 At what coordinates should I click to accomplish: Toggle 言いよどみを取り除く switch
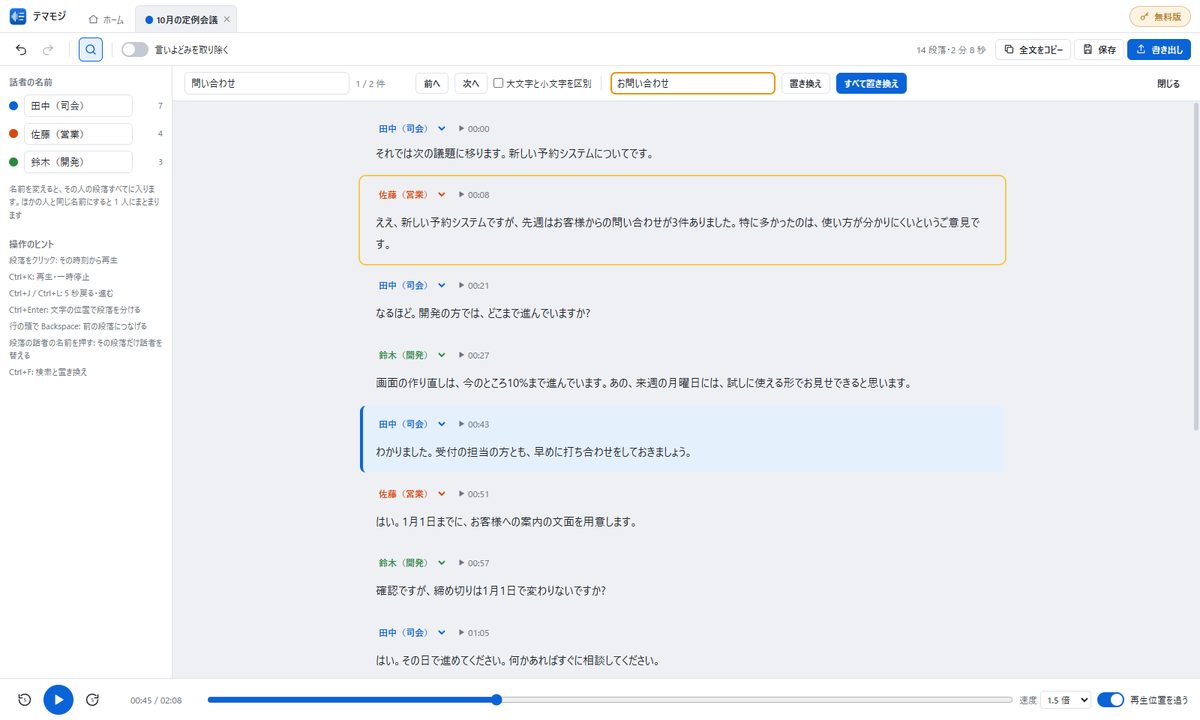click(x=134, y=49)
